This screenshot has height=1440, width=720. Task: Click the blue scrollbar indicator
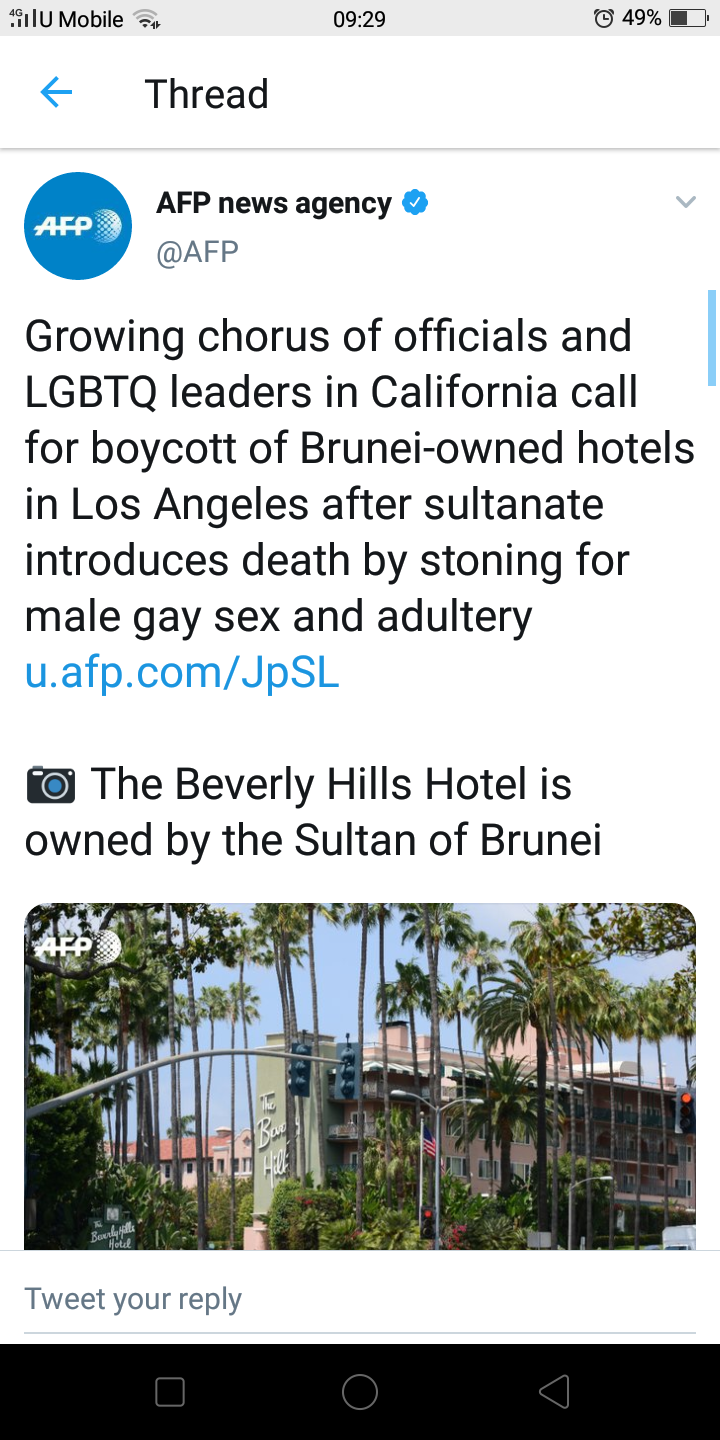pos(712,337)
